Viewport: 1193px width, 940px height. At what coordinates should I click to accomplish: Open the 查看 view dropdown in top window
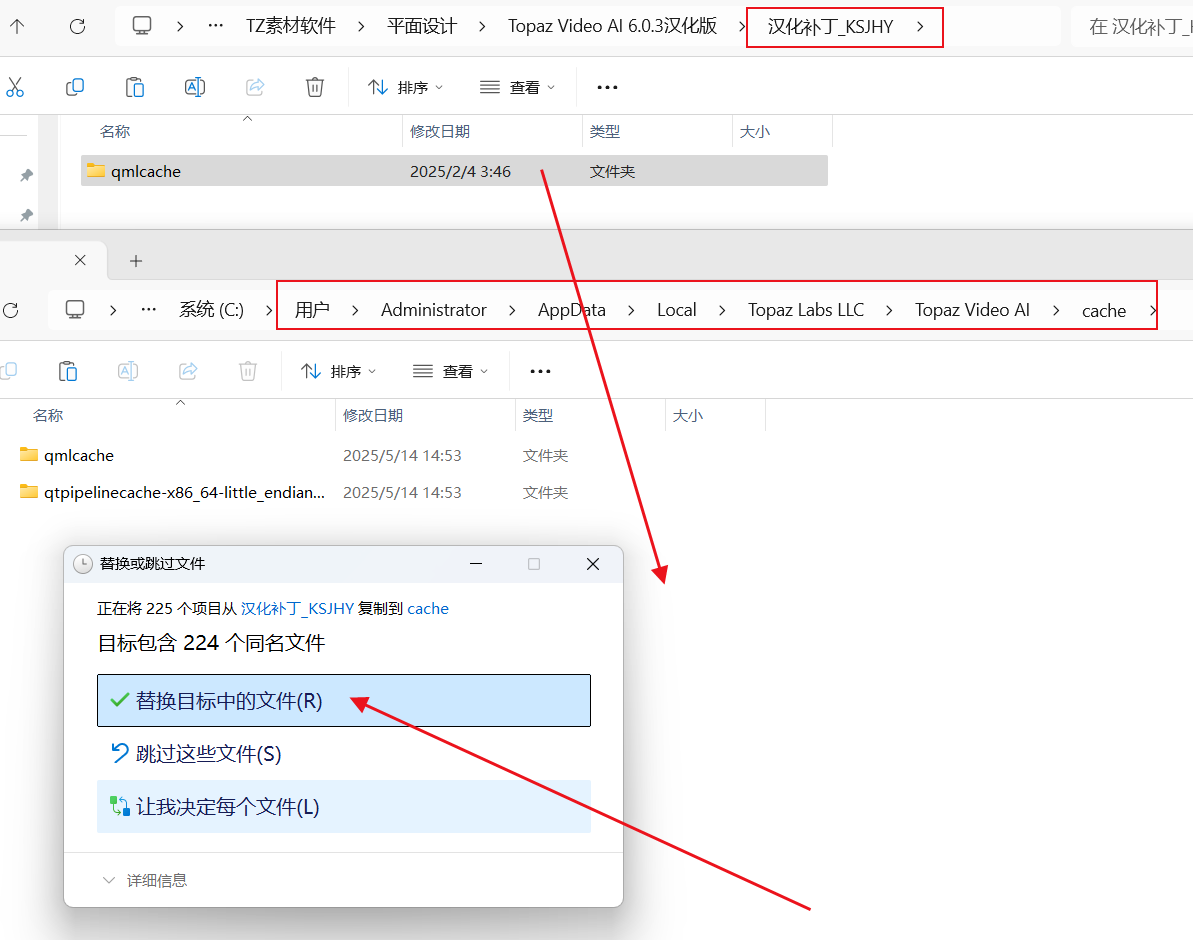click(x=517, y=88)
